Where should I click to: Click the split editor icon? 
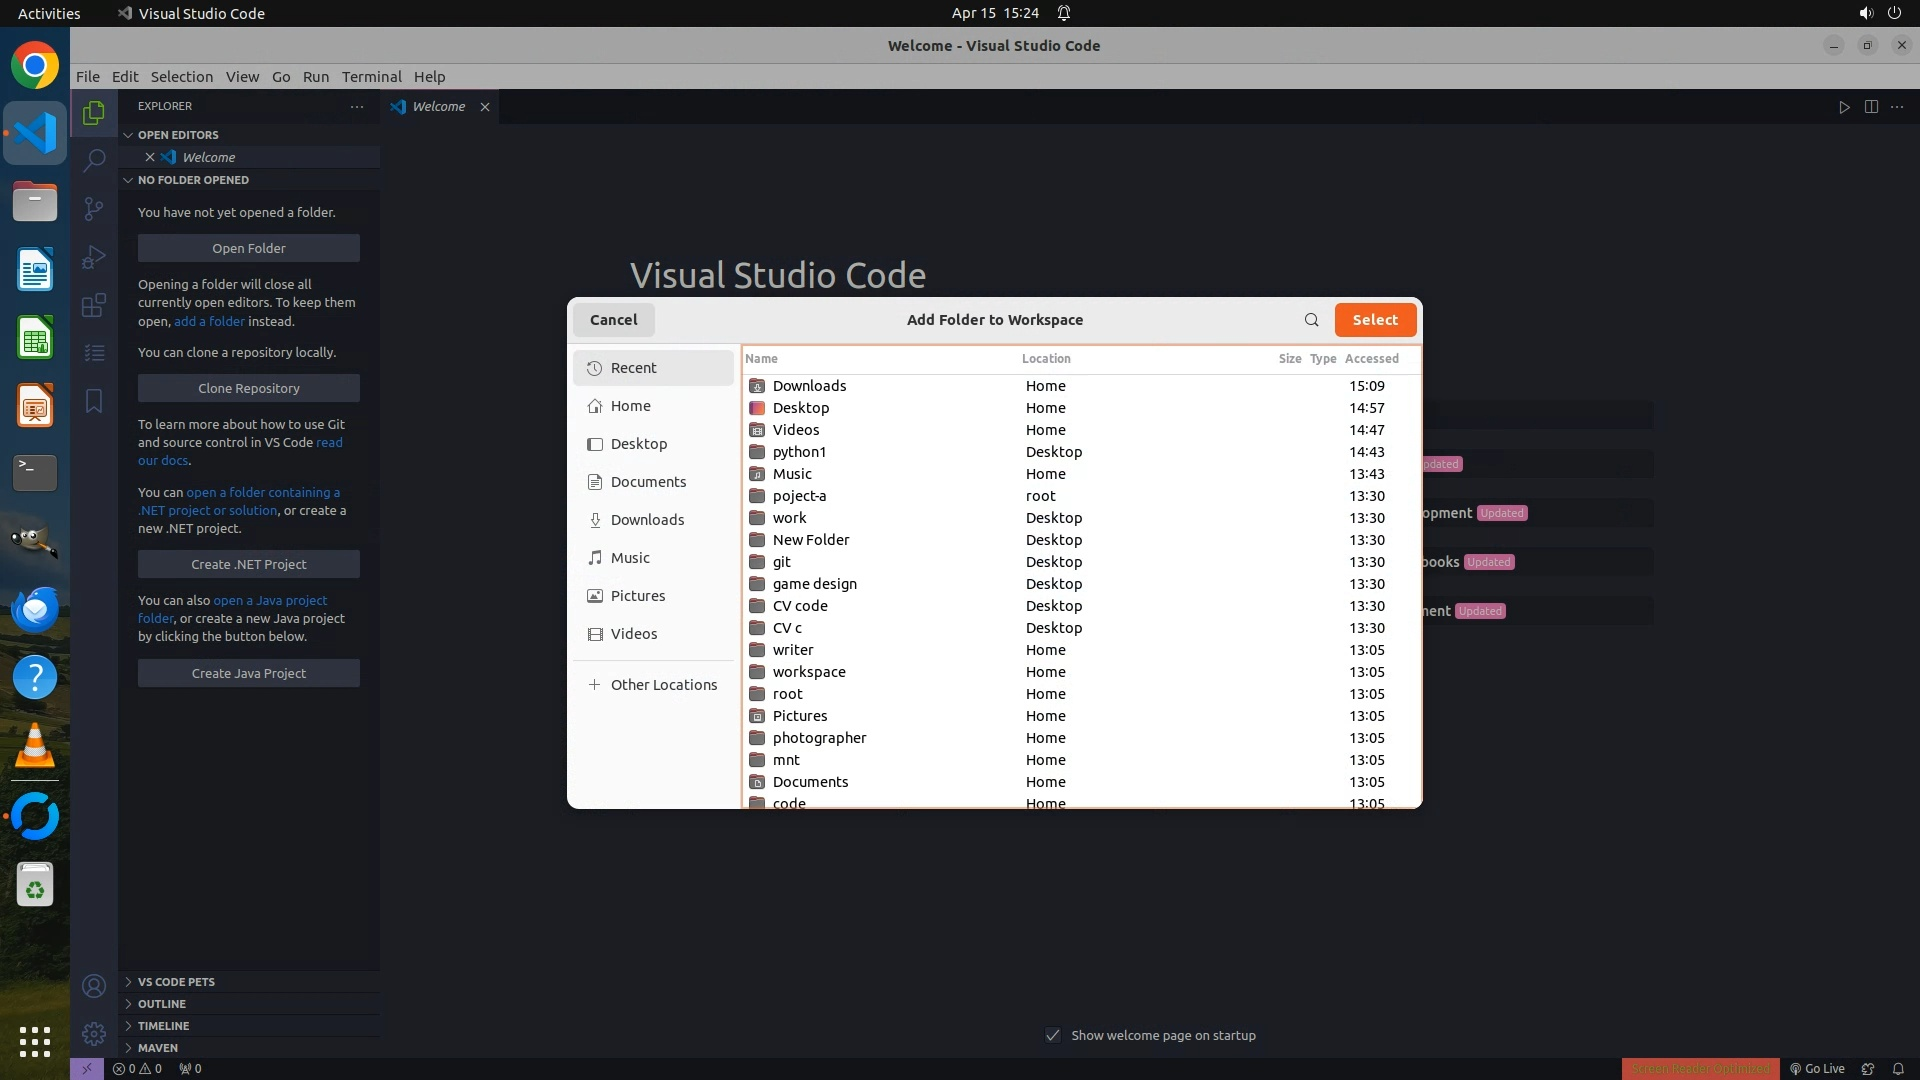pyautogui.click(x=1871, y=107)
